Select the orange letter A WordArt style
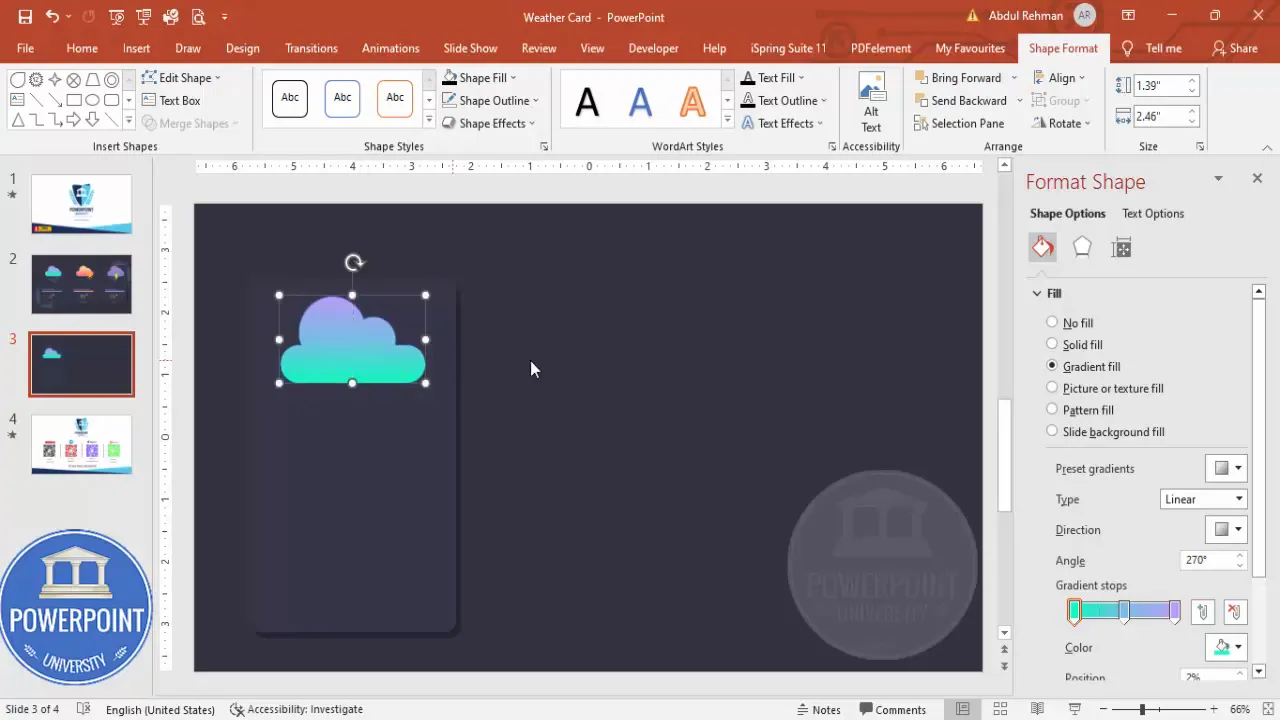Image resolution: width=1280 pixels, height=720 pixels. point(692,100)
